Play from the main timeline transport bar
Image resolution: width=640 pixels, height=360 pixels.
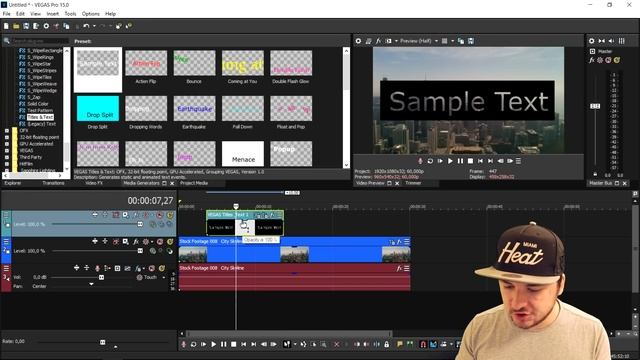(213, 344)
